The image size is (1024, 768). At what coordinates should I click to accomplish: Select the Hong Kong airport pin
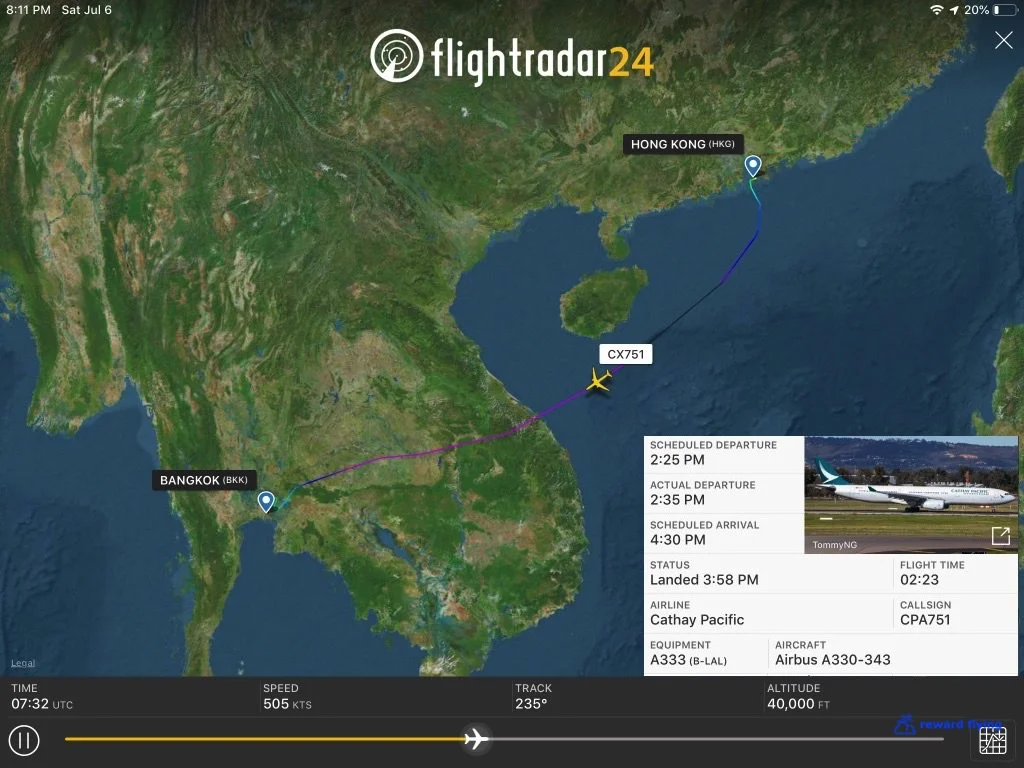click(x=753, y=166)
